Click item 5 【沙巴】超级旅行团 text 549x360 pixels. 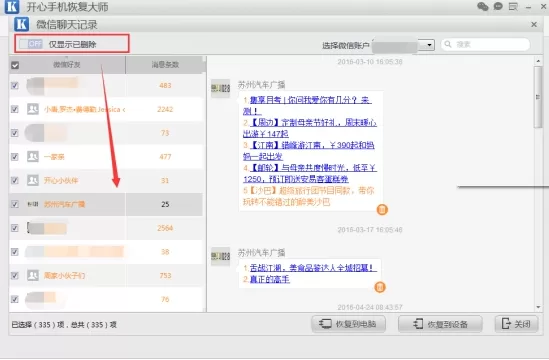tap(308, 196)
